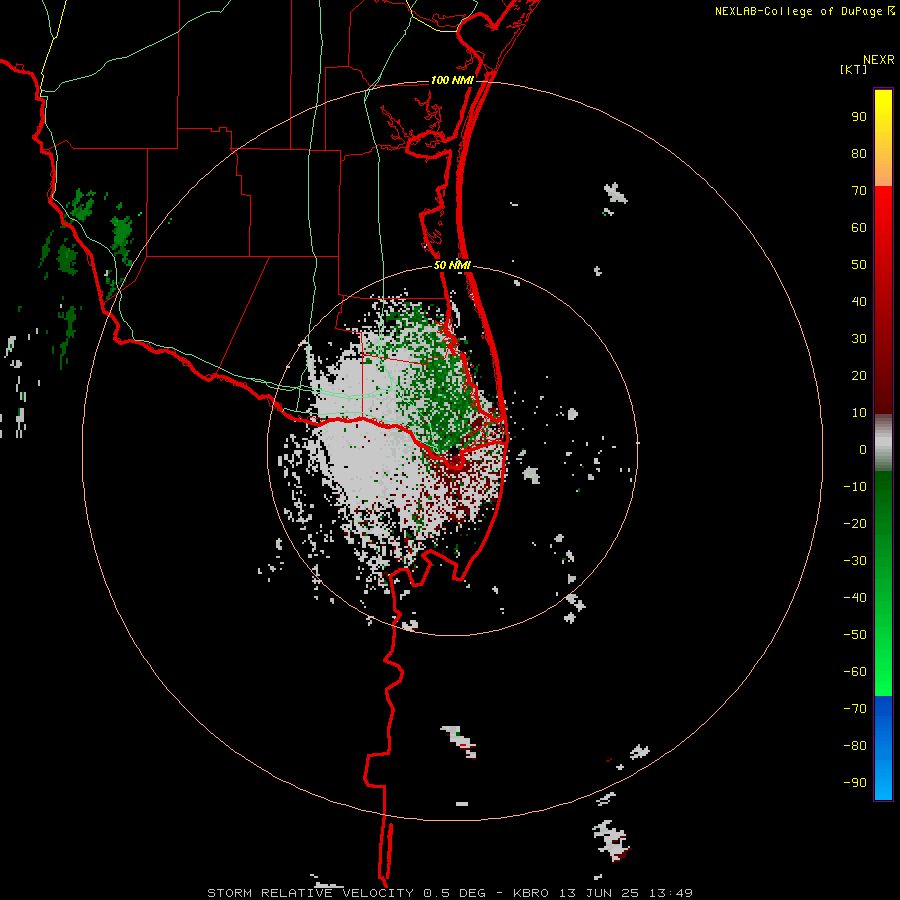Click the -30 value on velocity scale
Screen dimensions: 900x900
coord(855,561)
